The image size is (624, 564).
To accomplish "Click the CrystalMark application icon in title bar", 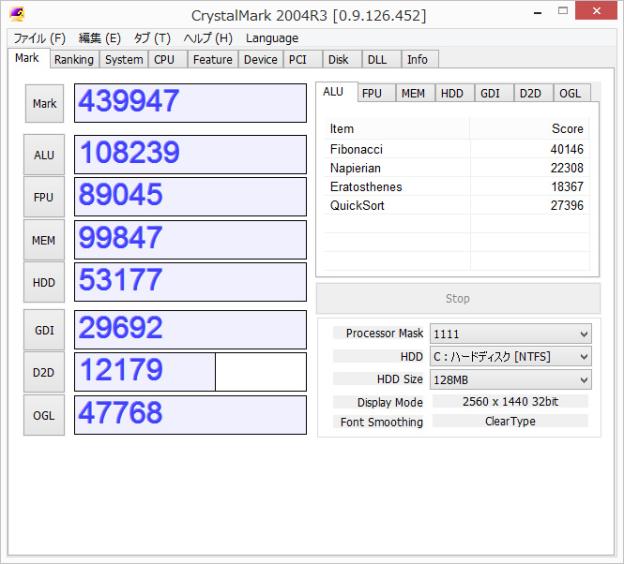I will pyautogui.click(x=17, y=14).
